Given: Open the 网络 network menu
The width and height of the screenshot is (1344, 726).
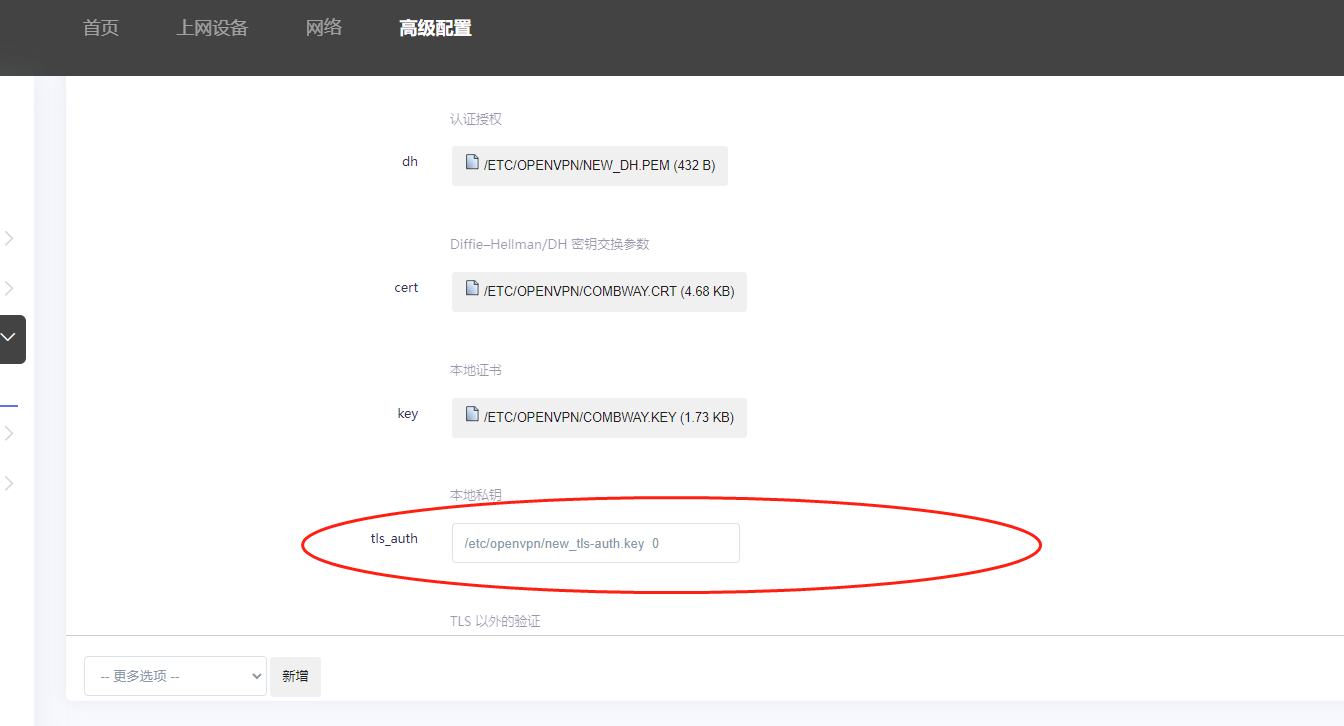Looking at the screenshot, I should pos(324,28).
